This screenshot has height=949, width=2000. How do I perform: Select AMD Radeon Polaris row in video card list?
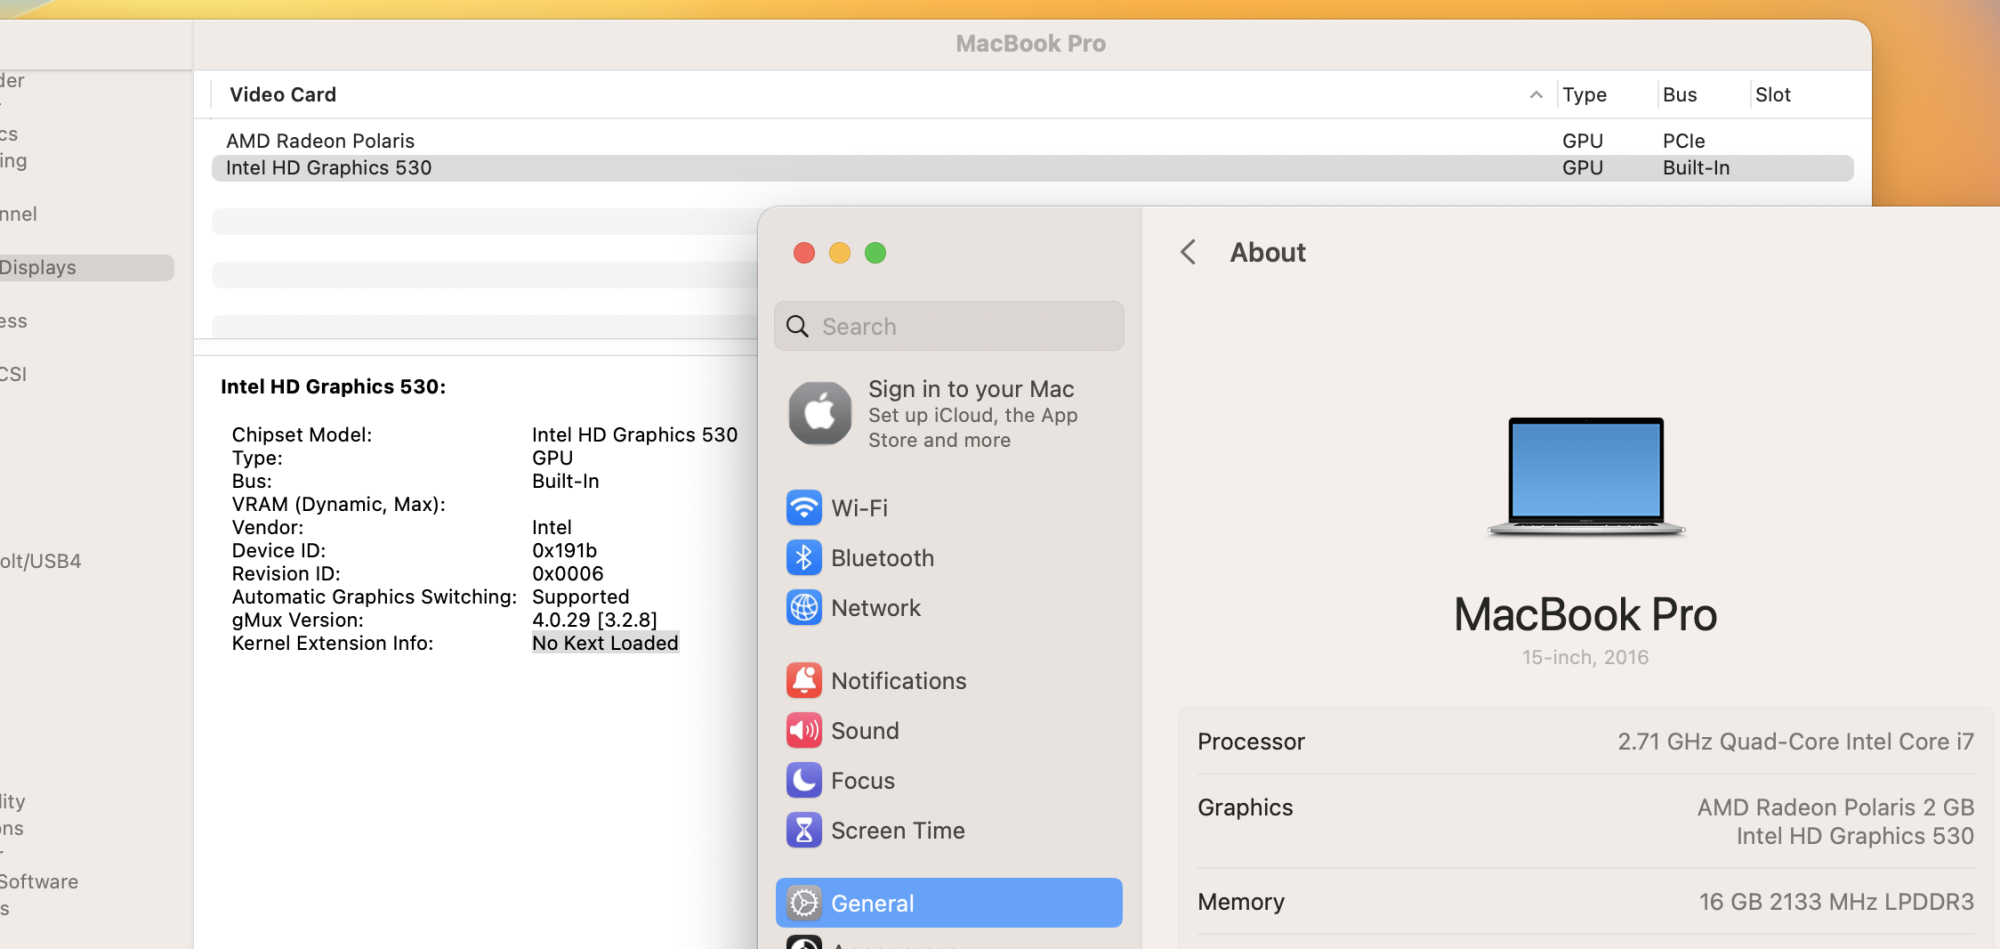1032,141
